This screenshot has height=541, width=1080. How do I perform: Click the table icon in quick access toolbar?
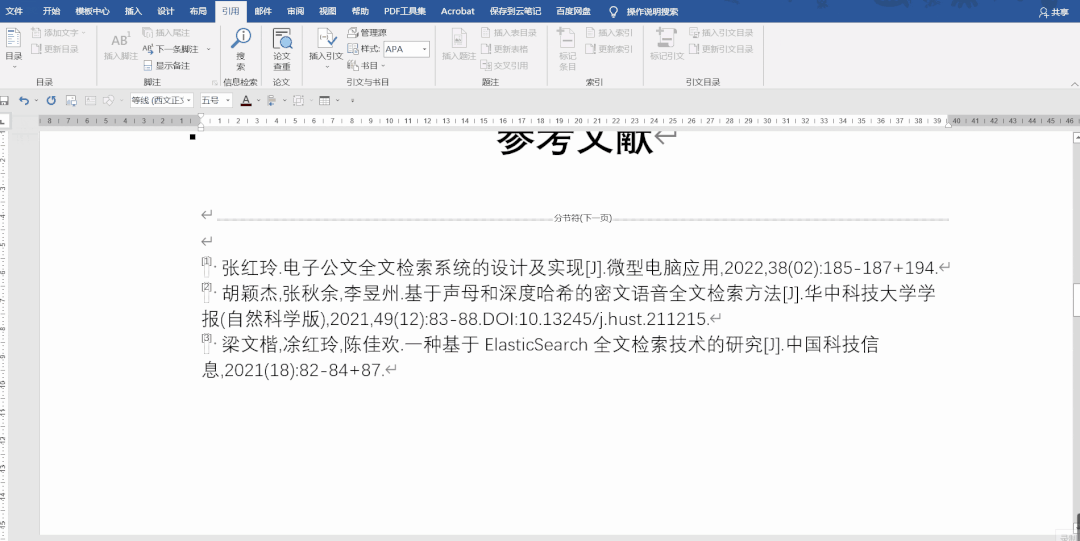(x=325, y=101)
